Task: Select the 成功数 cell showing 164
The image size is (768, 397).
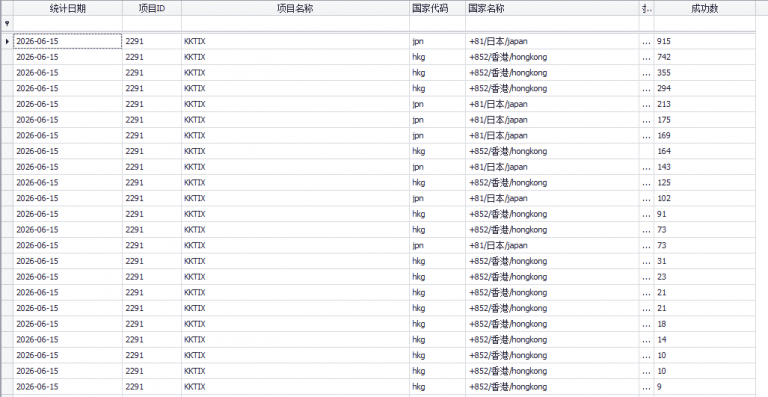Action: 704,151
